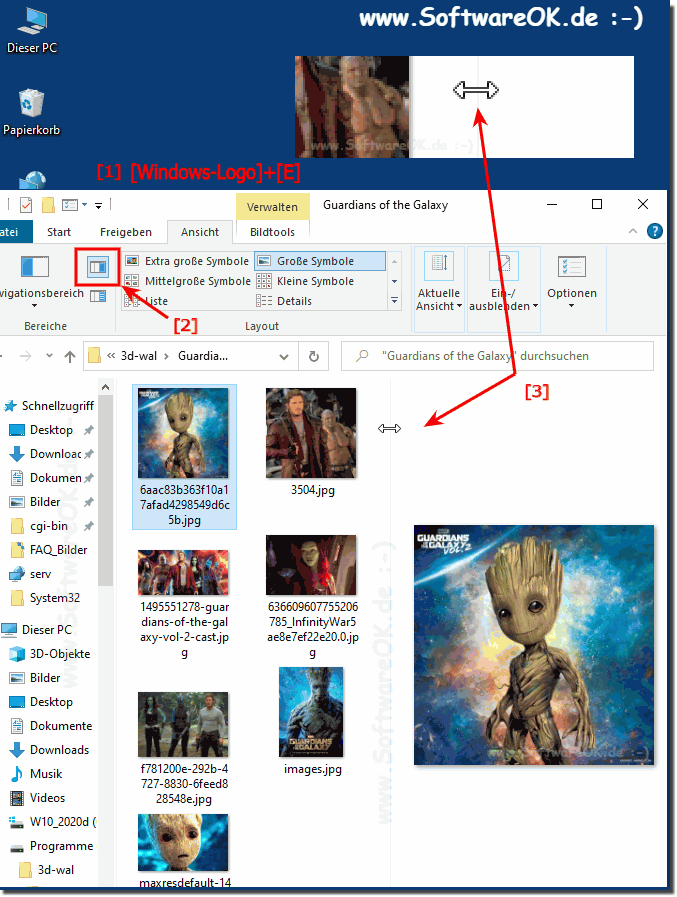This screenshot has width=677, height=897.
Task: Select pinned Downloads under Schnellzugriff
Action: pyautogui.click(x=51, y=454)
